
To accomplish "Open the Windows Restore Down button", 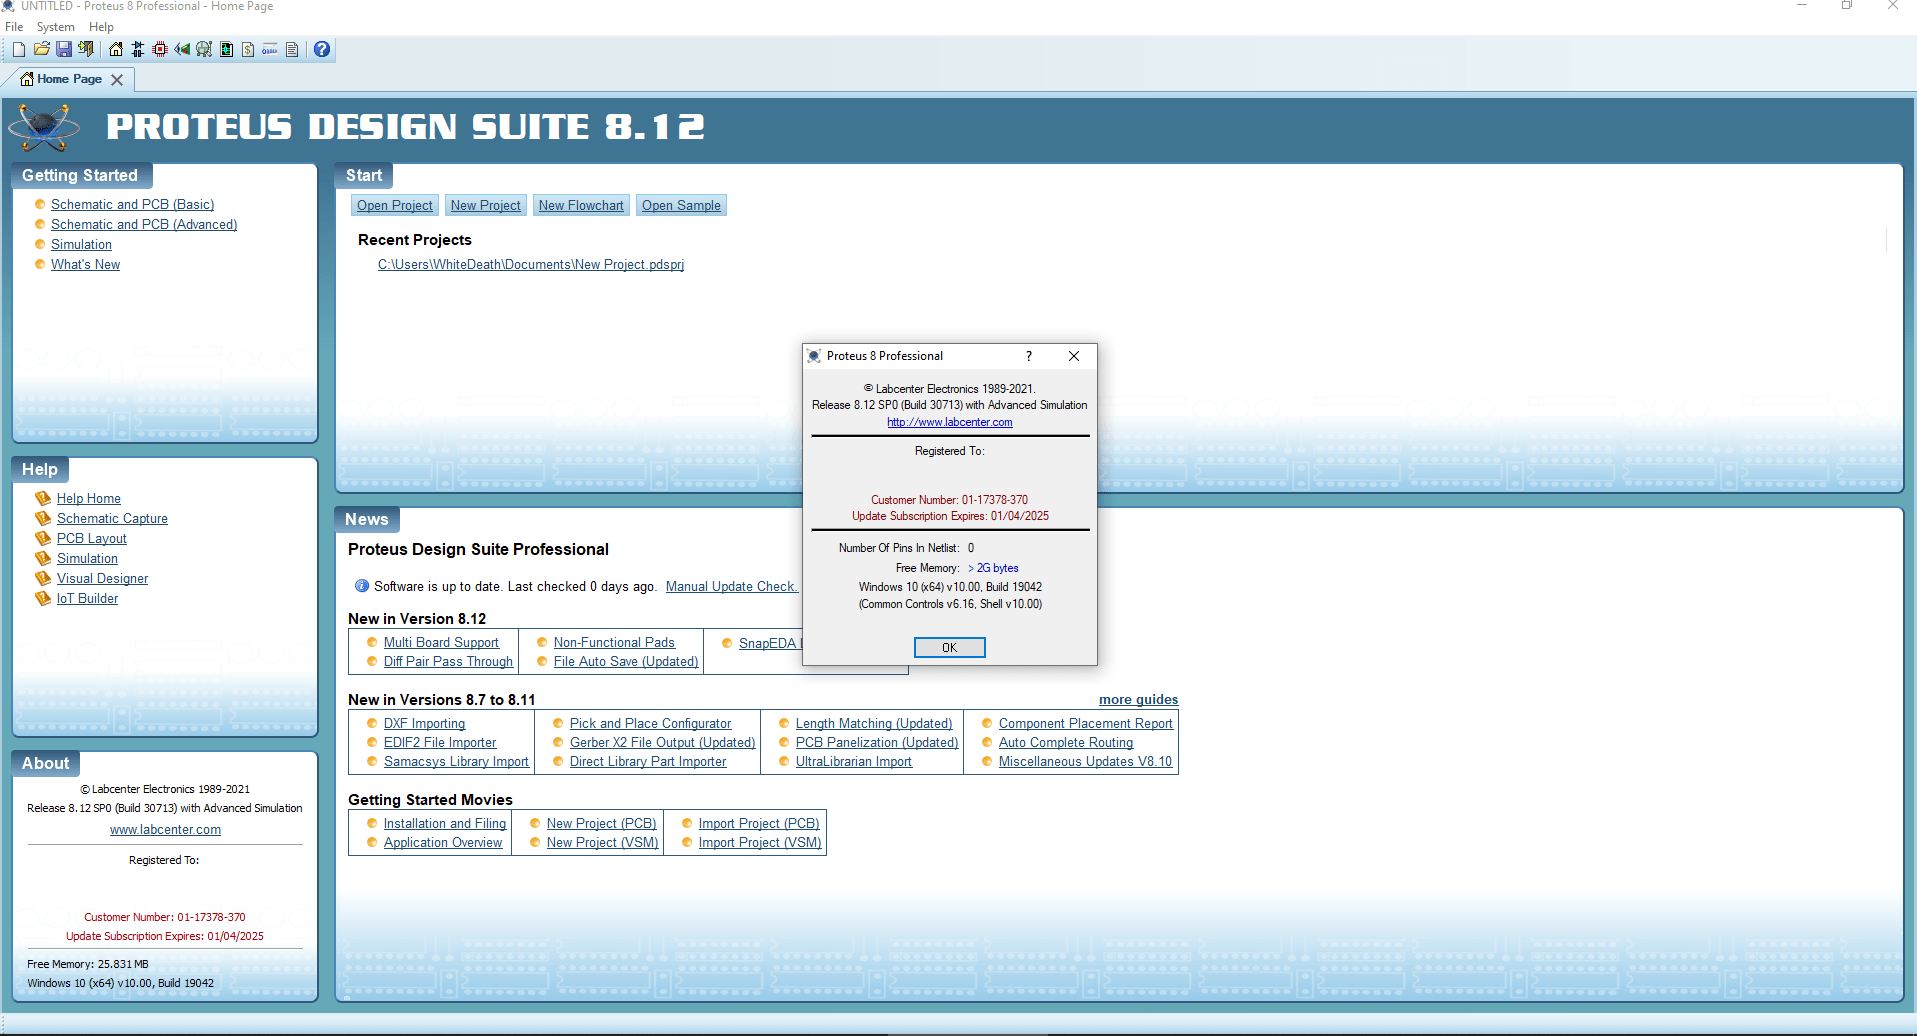I will pyautogui.click(x=1847, y=6).
